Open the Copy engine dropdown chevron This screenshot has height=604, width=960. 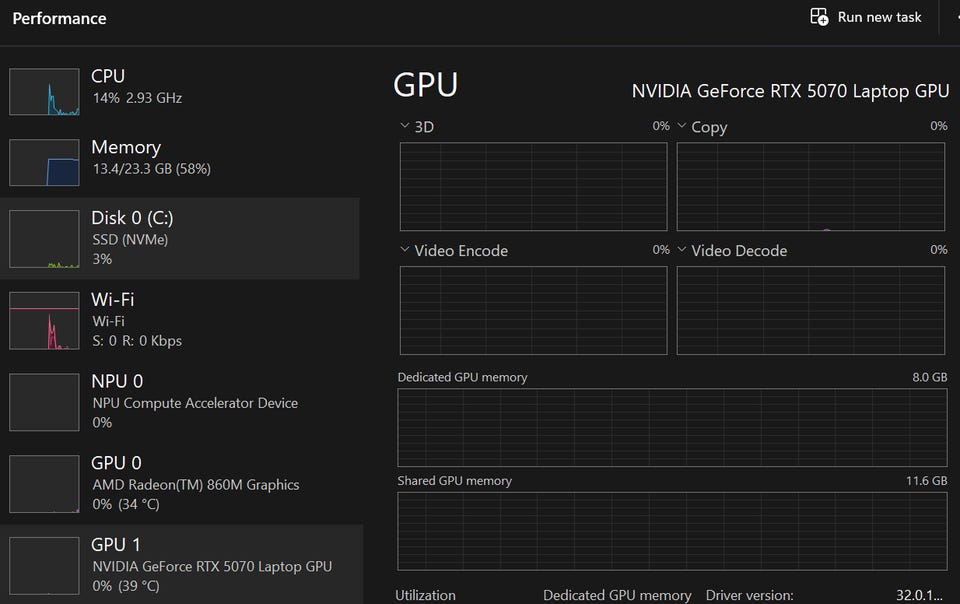[x=682, y=126]
